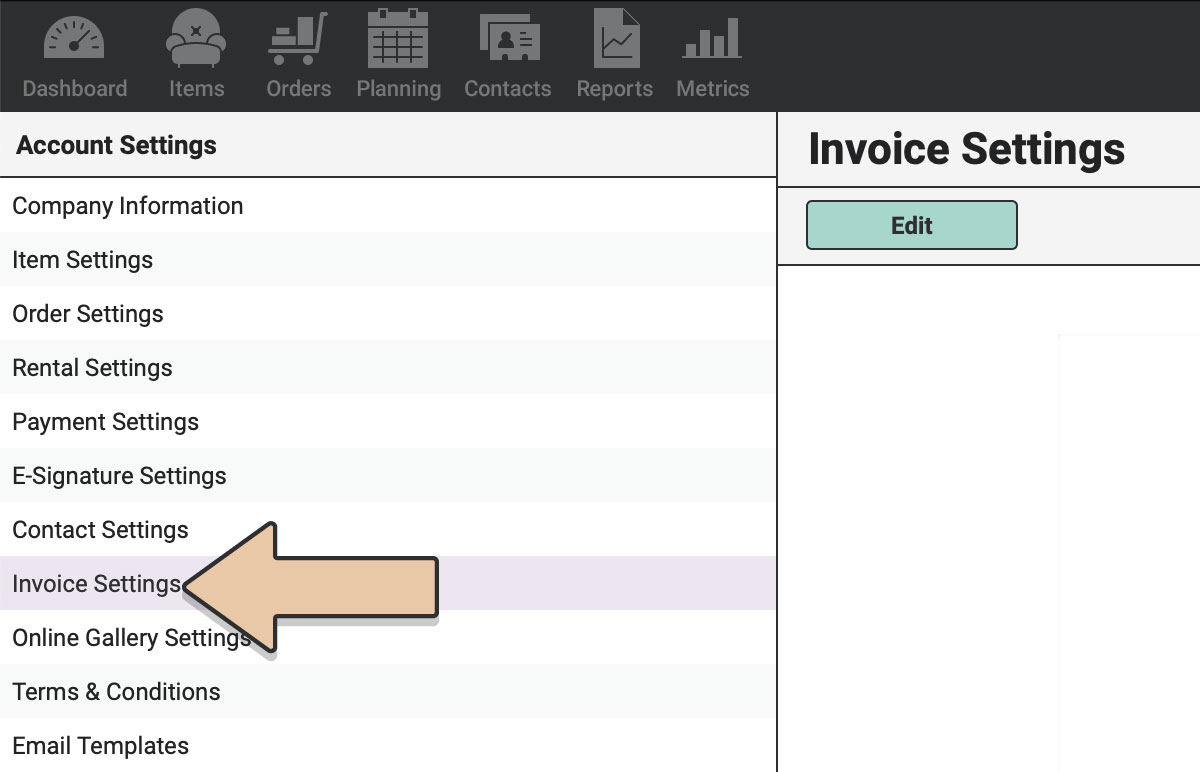Open Email Templates
This screenshot has height=772, width=1200.
pos(388,746)
